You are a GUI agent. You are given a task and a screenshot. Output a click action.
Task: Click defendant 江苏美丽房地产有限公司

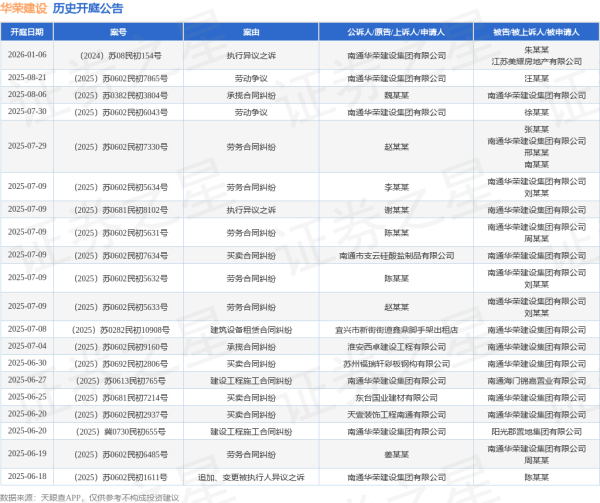pos(536,62)
